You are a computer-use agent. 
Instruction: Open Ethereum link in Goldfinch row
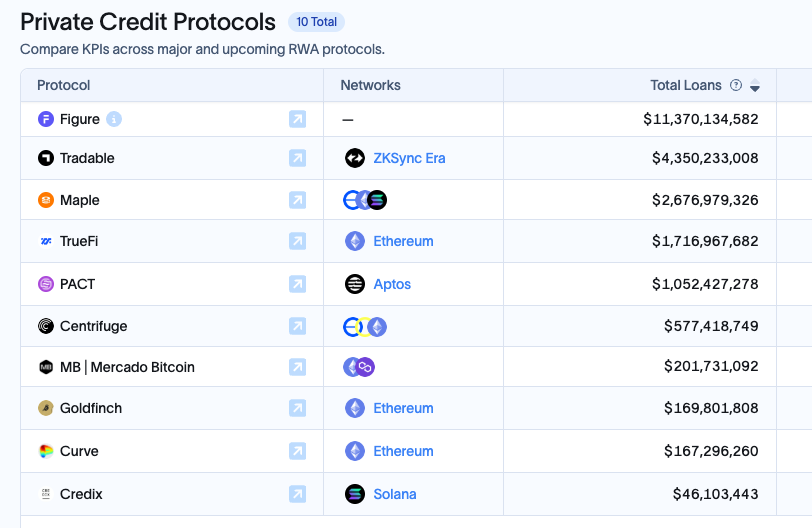click(x=403, y=408)
